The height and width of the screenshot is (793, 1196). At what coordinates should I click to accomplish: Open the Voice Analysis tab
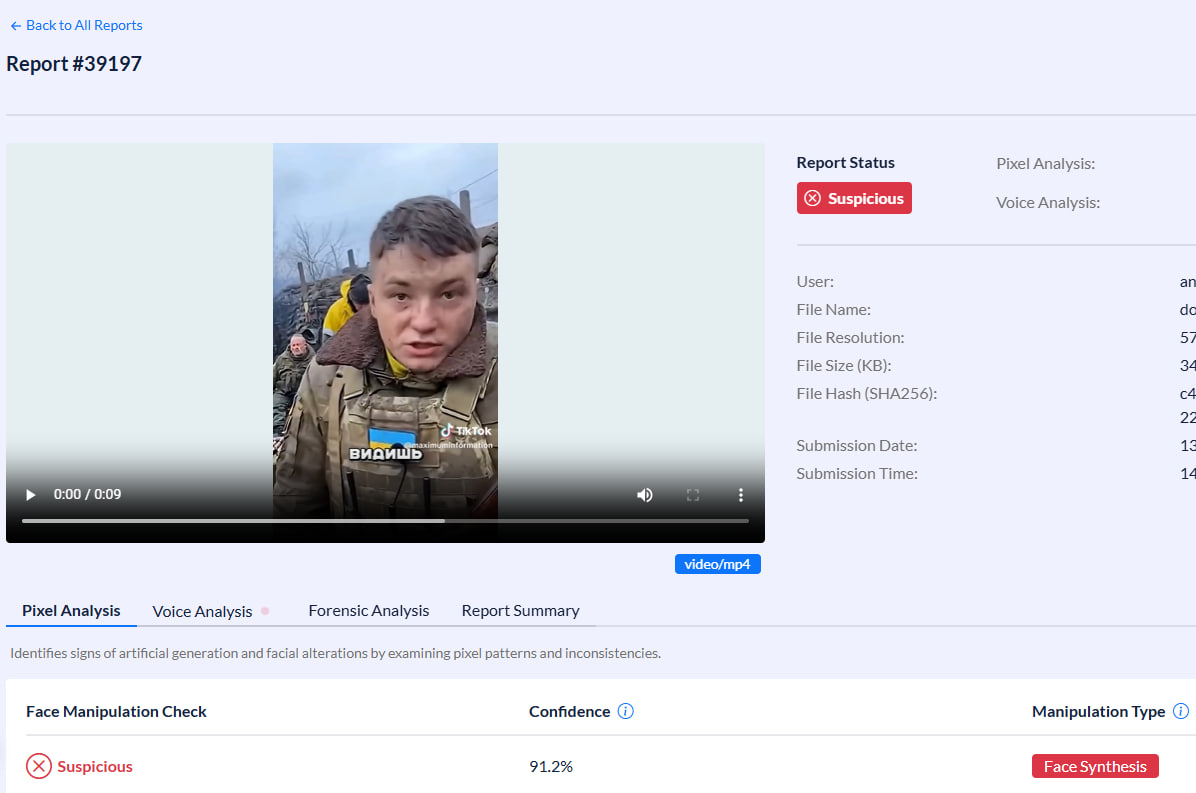[202, 611]
